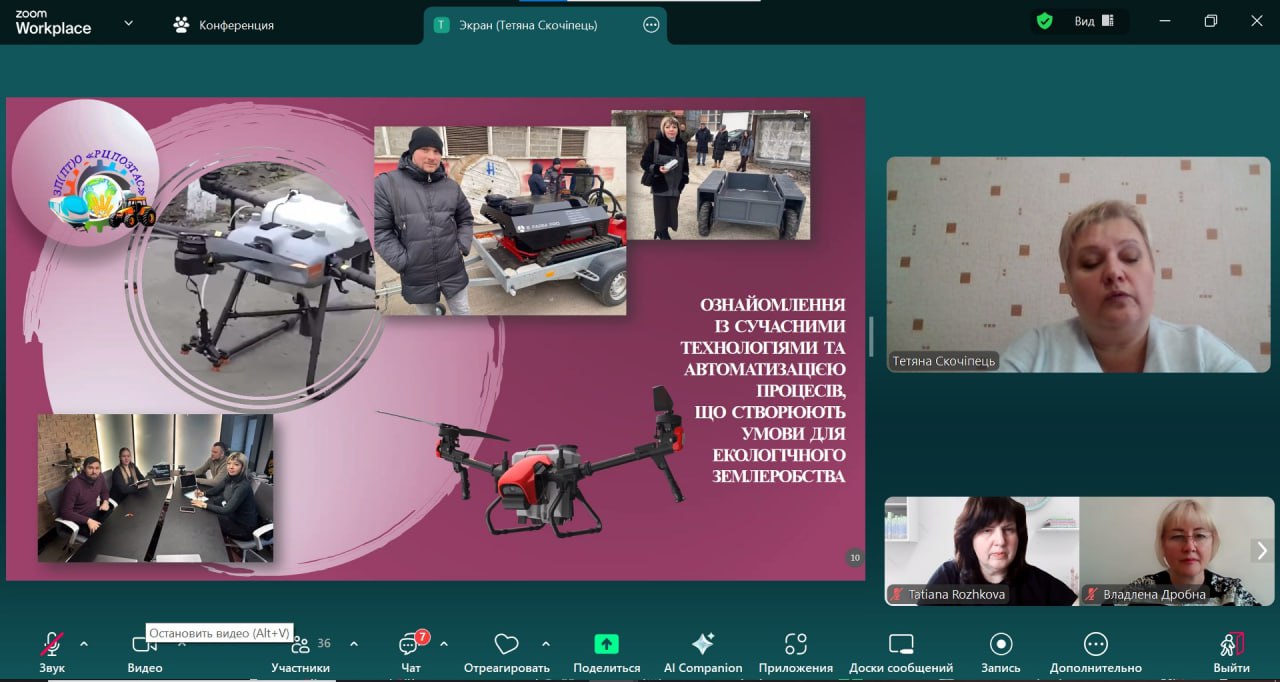Click the green encryption shield icon

click(1044, 21)
